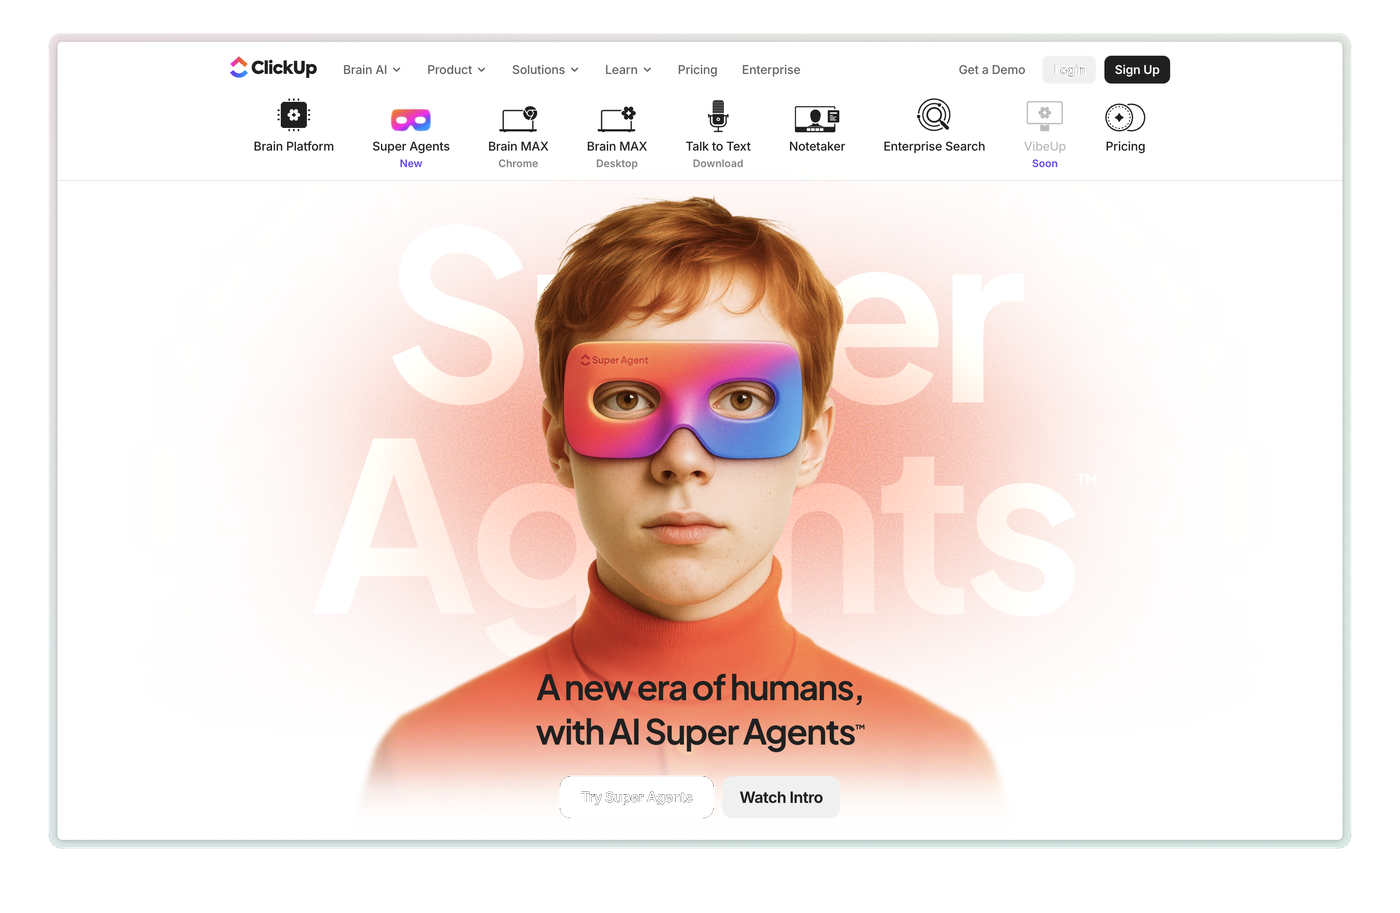Click the Get a Demo link
1400x913 pixels.
(x=992, y=70)
